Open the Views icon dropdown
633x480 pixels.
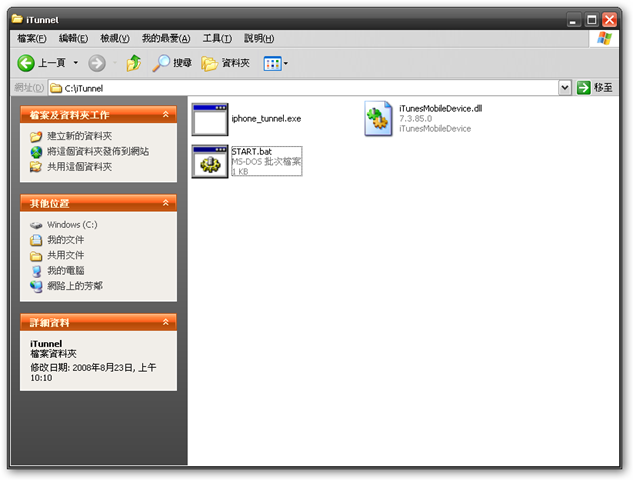[276, 63]
